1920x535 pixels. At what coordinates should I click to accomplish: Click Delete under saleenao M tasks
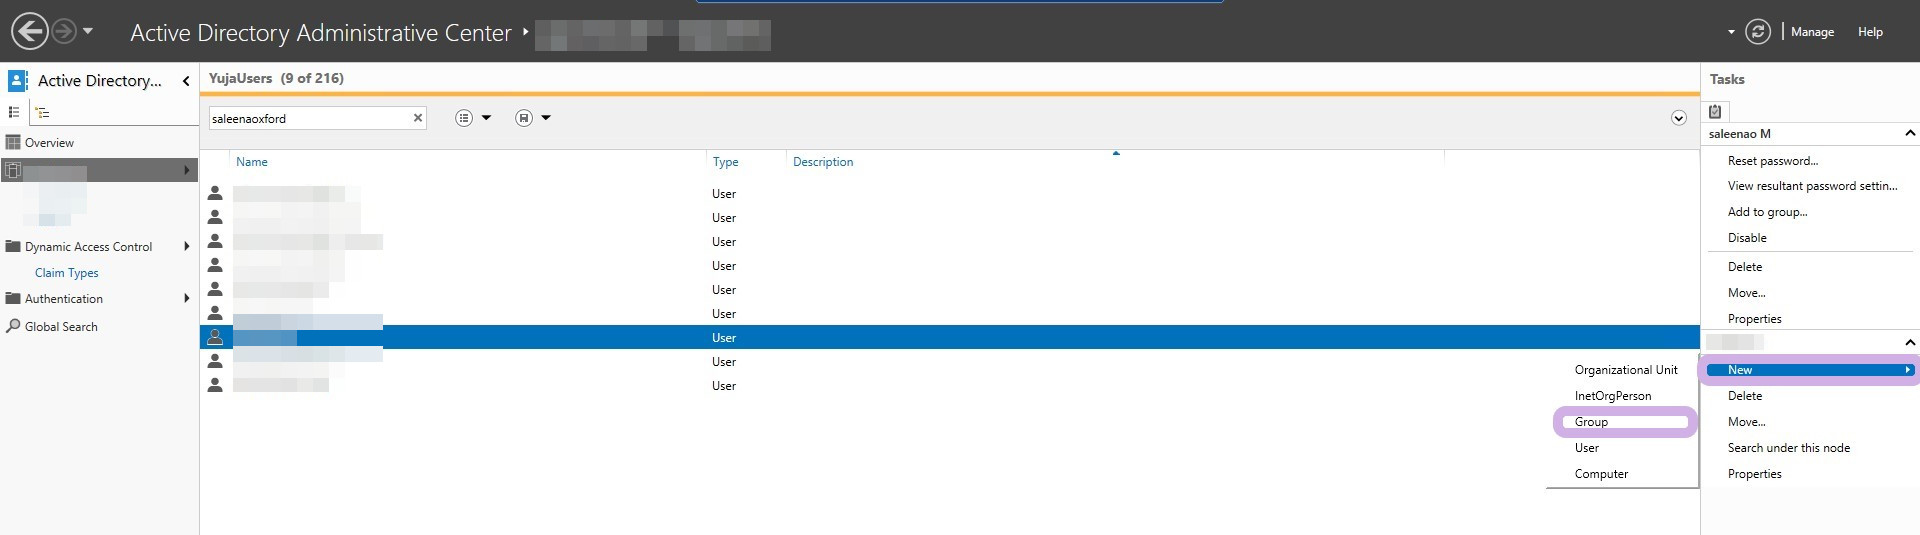(x=1745, y=267)
